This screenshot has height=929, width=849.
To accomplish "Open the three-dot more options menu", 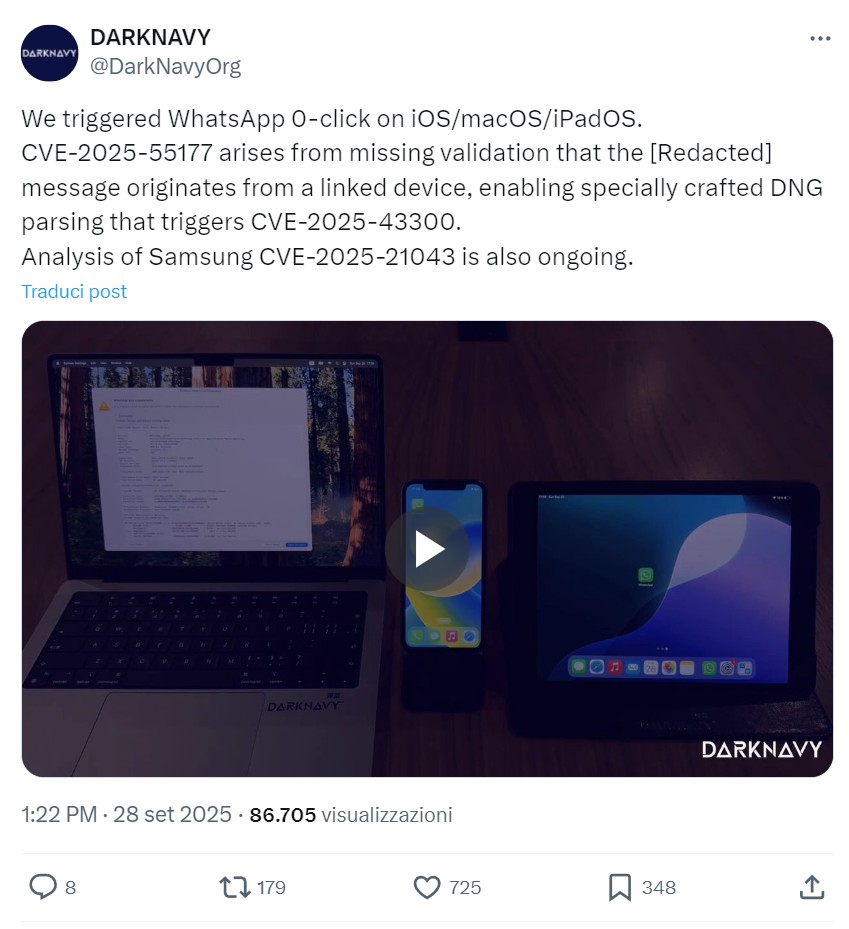I will click(x=819, y=39).
